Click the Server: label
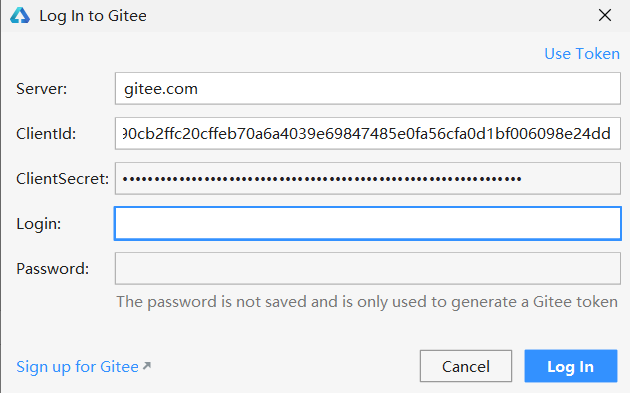630x393 pixels. pyautogui.click(x=41, y=89)
